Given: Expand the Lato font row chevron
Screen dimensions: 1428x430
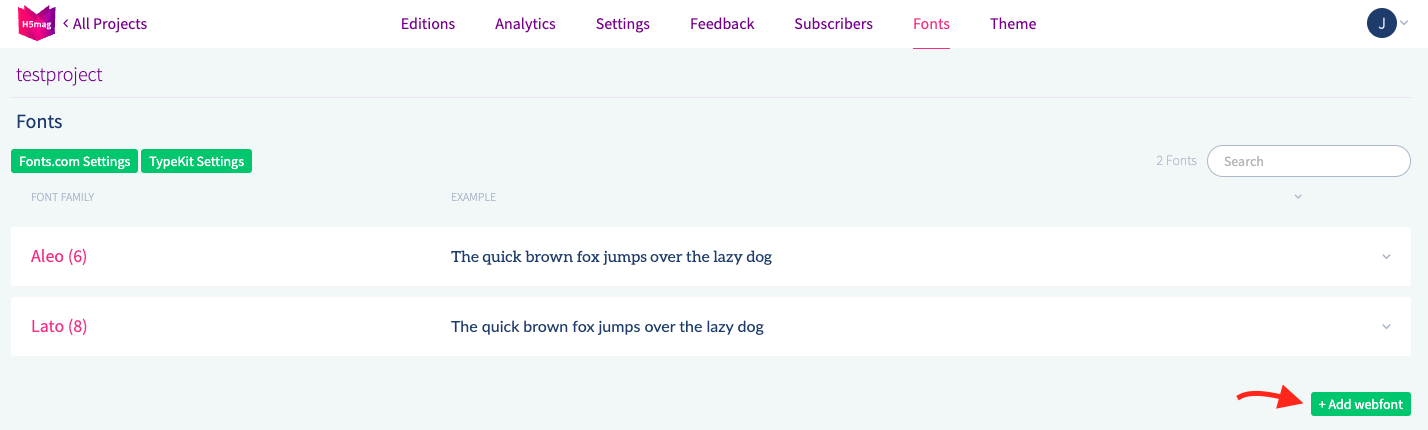Looking at the screenshot, I should (1386, 327).
